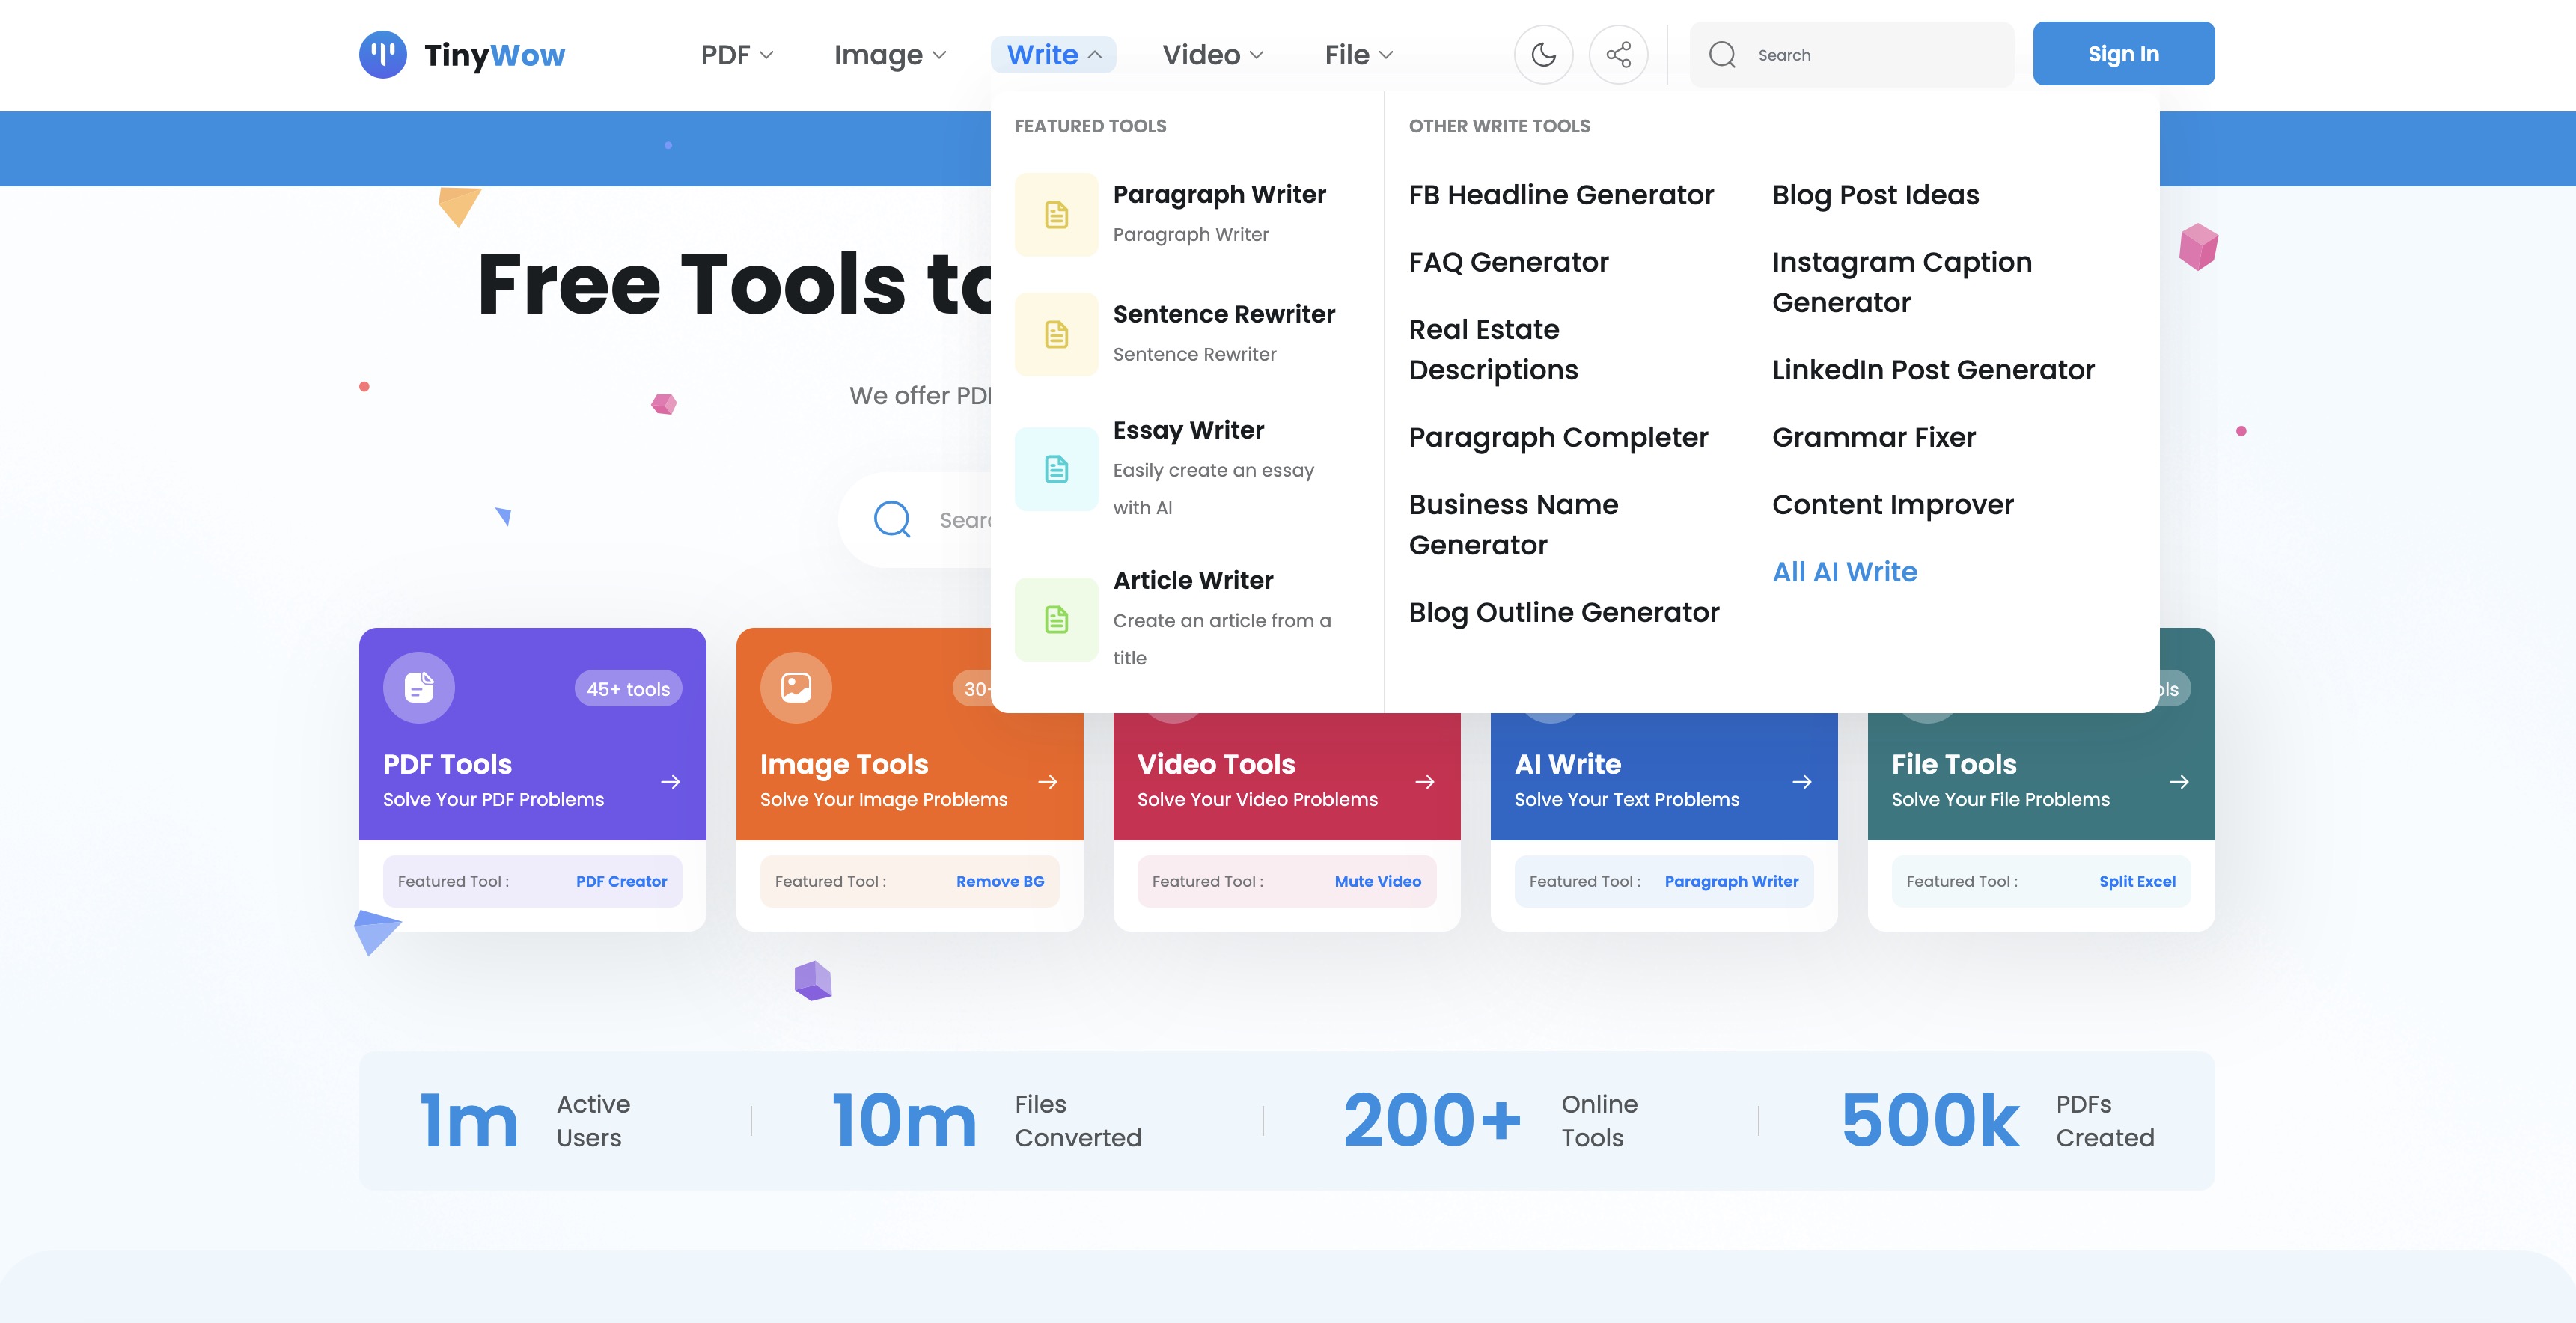Open the share icon button

(1618, 54)
